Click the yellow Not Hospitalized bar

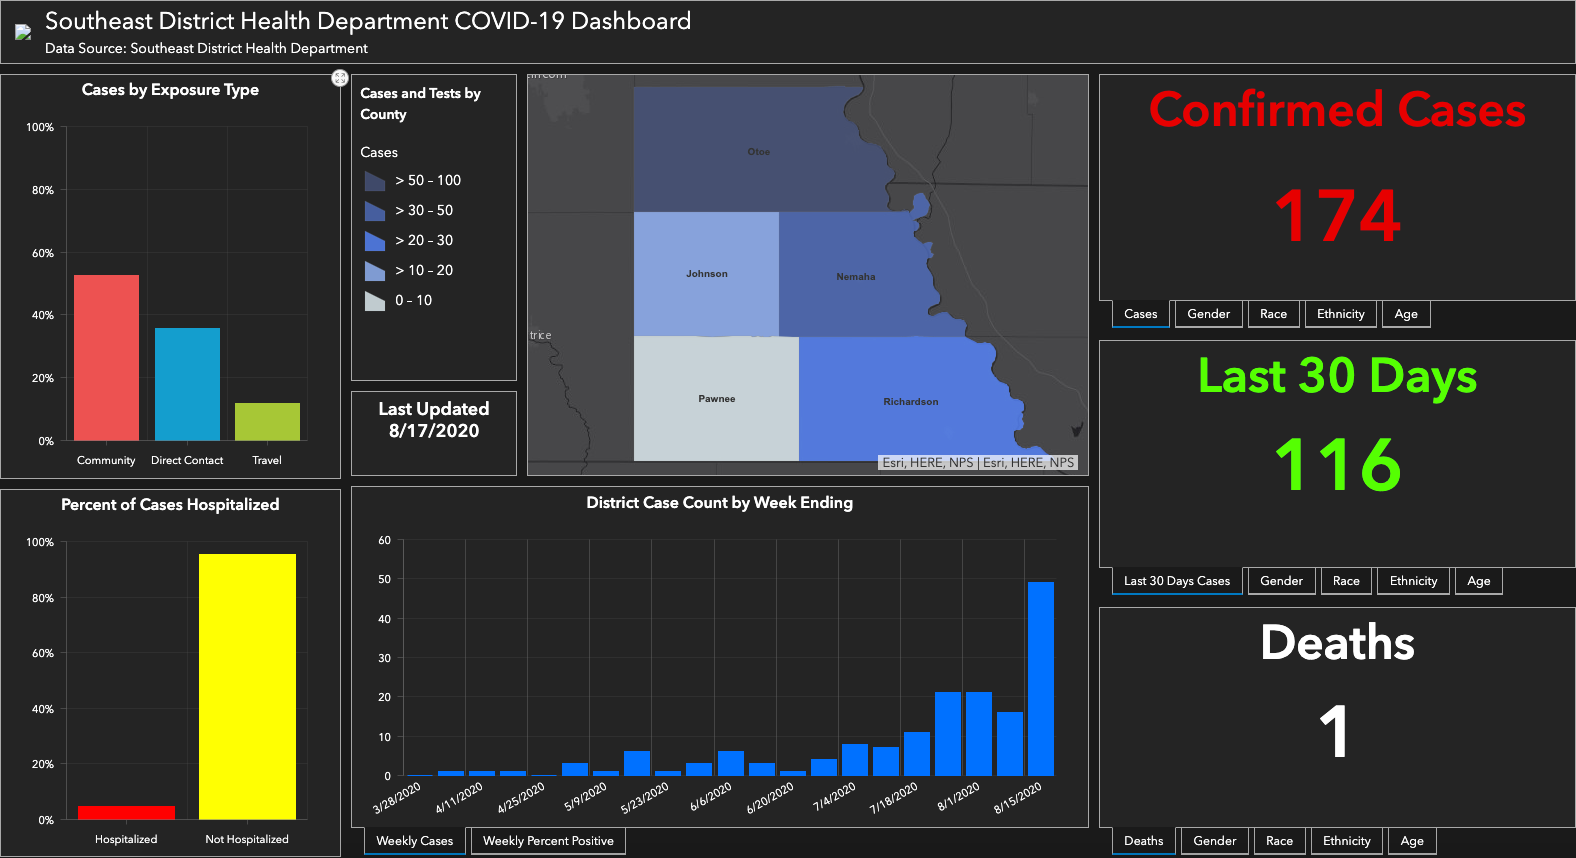(x=247, y=686)
